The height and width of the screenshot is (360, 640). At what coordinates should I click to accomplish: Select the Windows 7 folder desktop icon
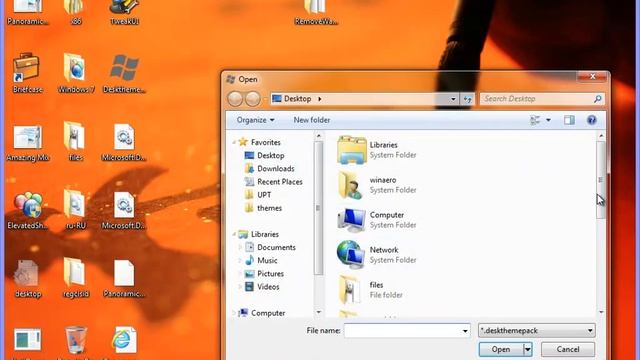click(x=76, y=72)
